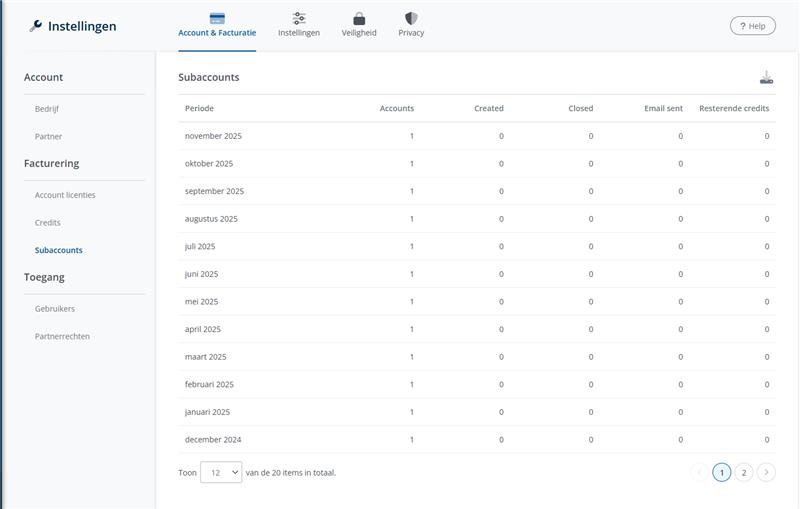Click the Resterende credits column header
Screen dimensions: 800x509
(x=733, y=108)
